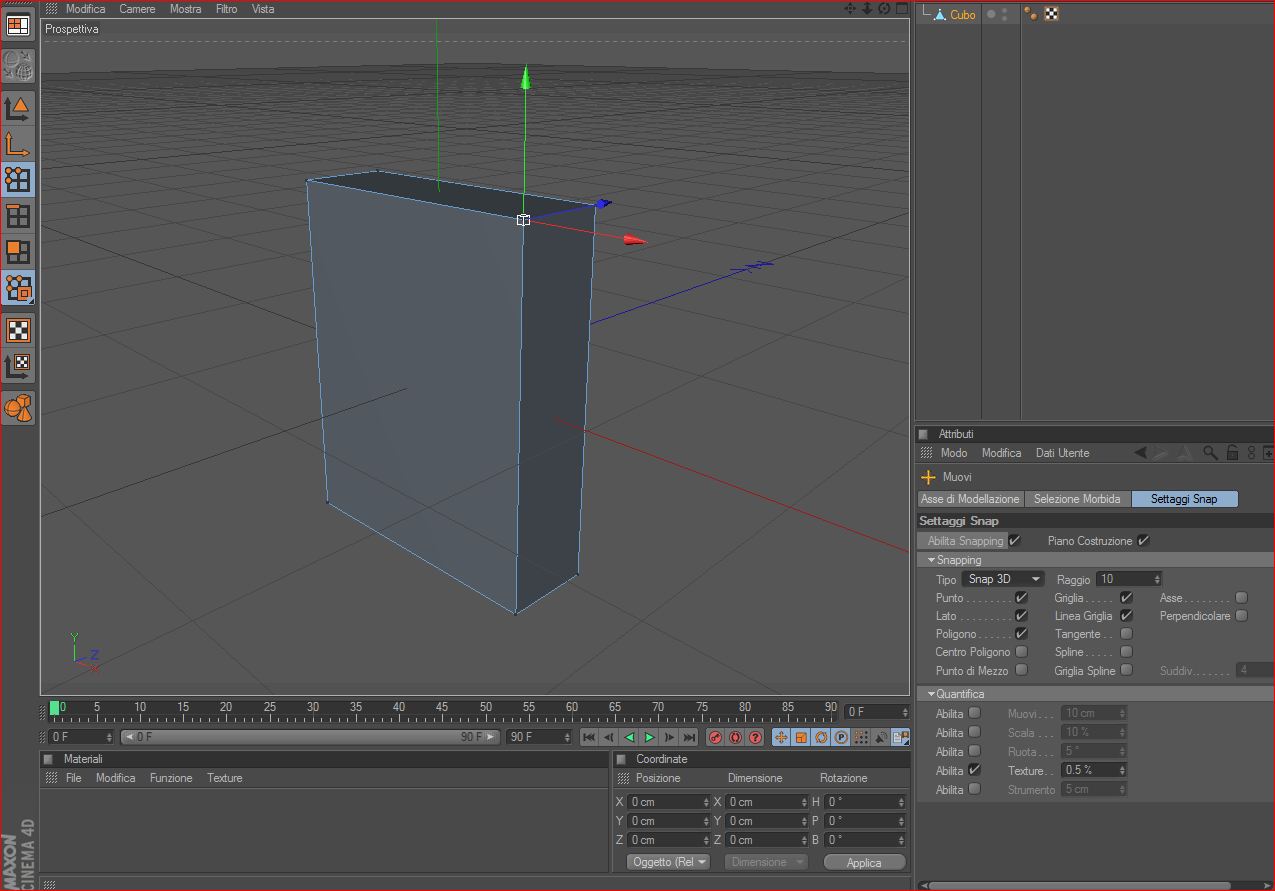Click the red question mark timeline icon
The width and height of the screenshot is (1275, 891).
[x=755, y=737]
